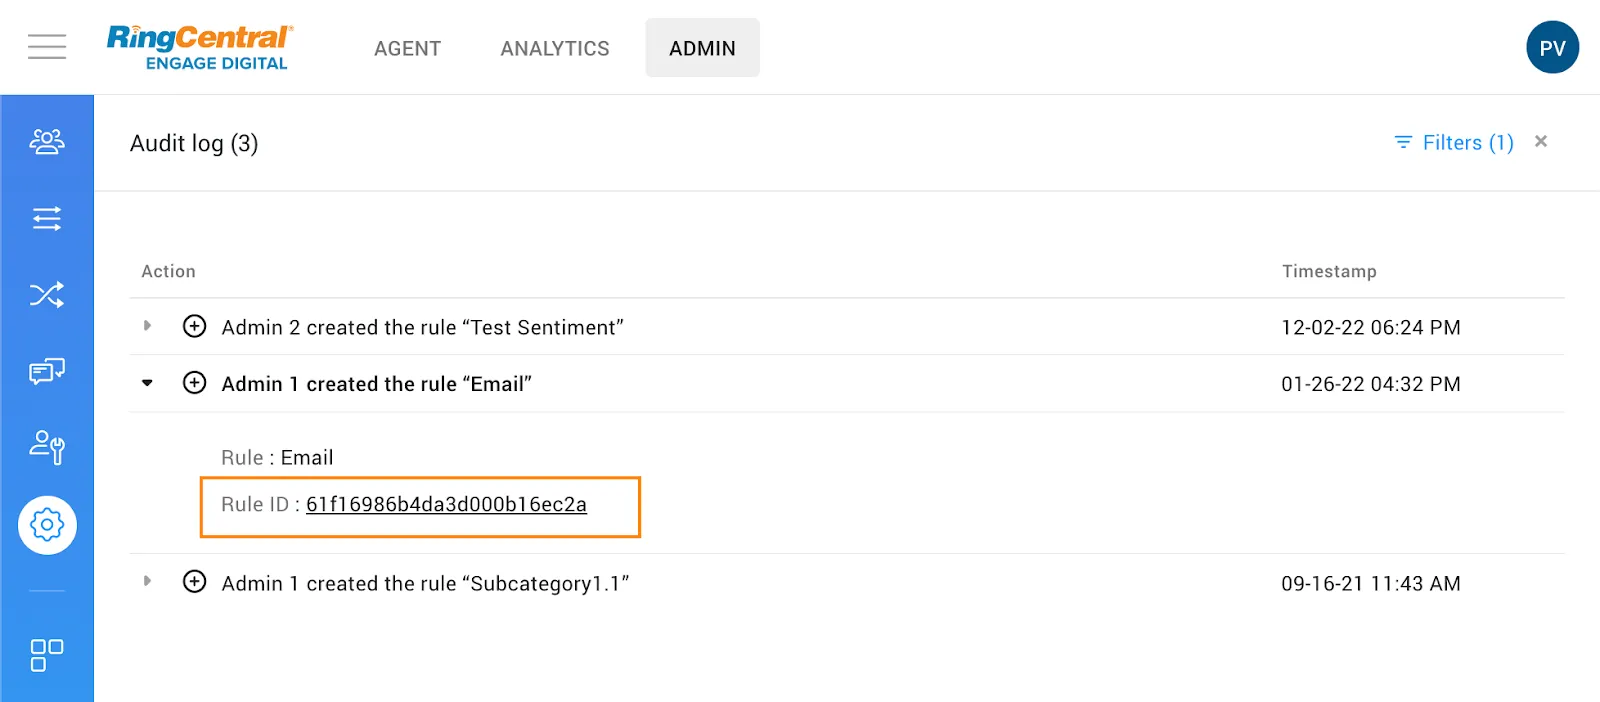Open the sliders settings sidebar icon
The height and width of the screenshot is (702, 1600).
47,218
